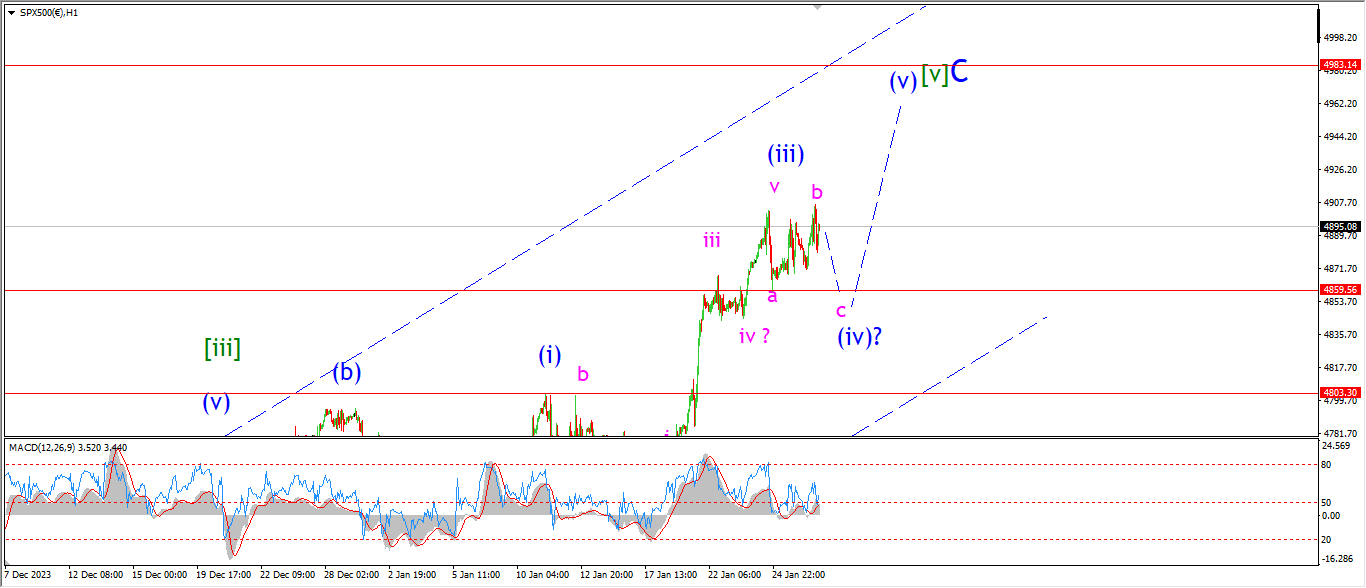This screenshot has height=588, width=1366.
Task: Select the red 4859.56 price tag
Action: click(1339, 290)
